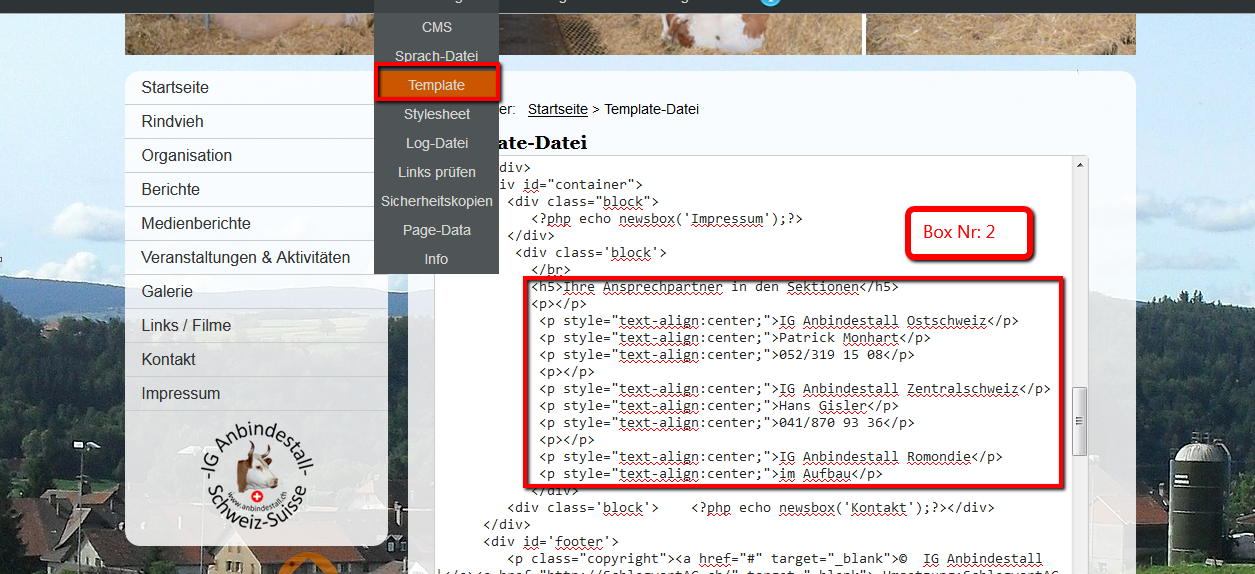Choose Page-Data in the menu
This screenshot has width=1255, height=574.
(437, 230)
